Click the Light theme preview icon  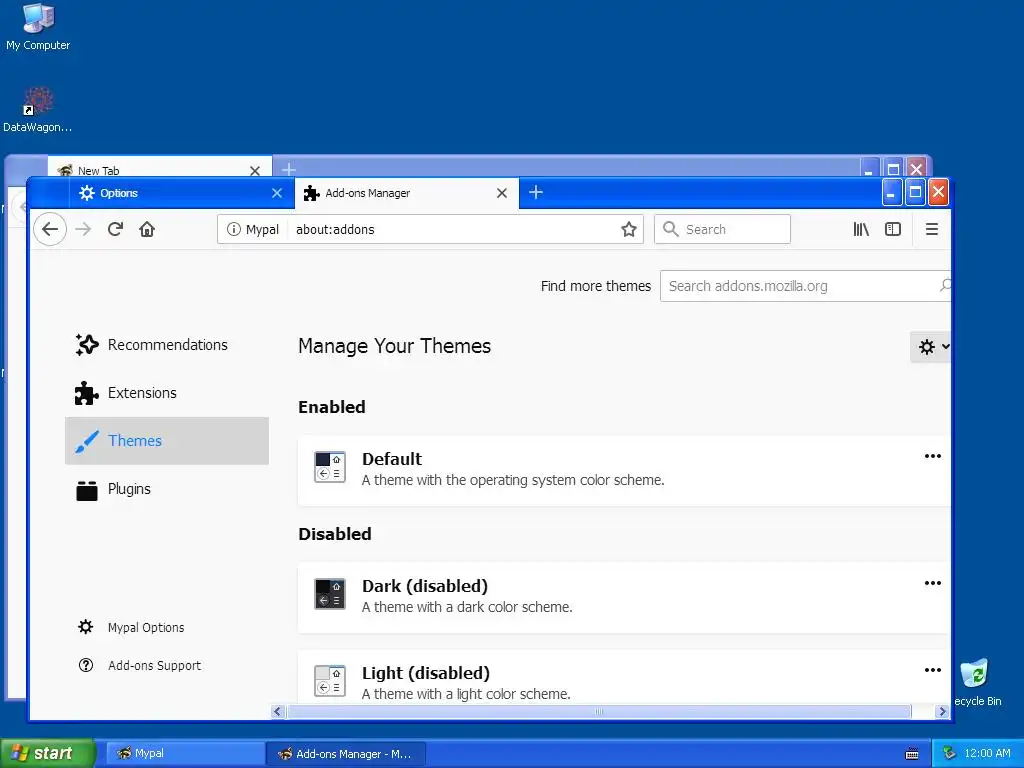[x=330, y=680]
